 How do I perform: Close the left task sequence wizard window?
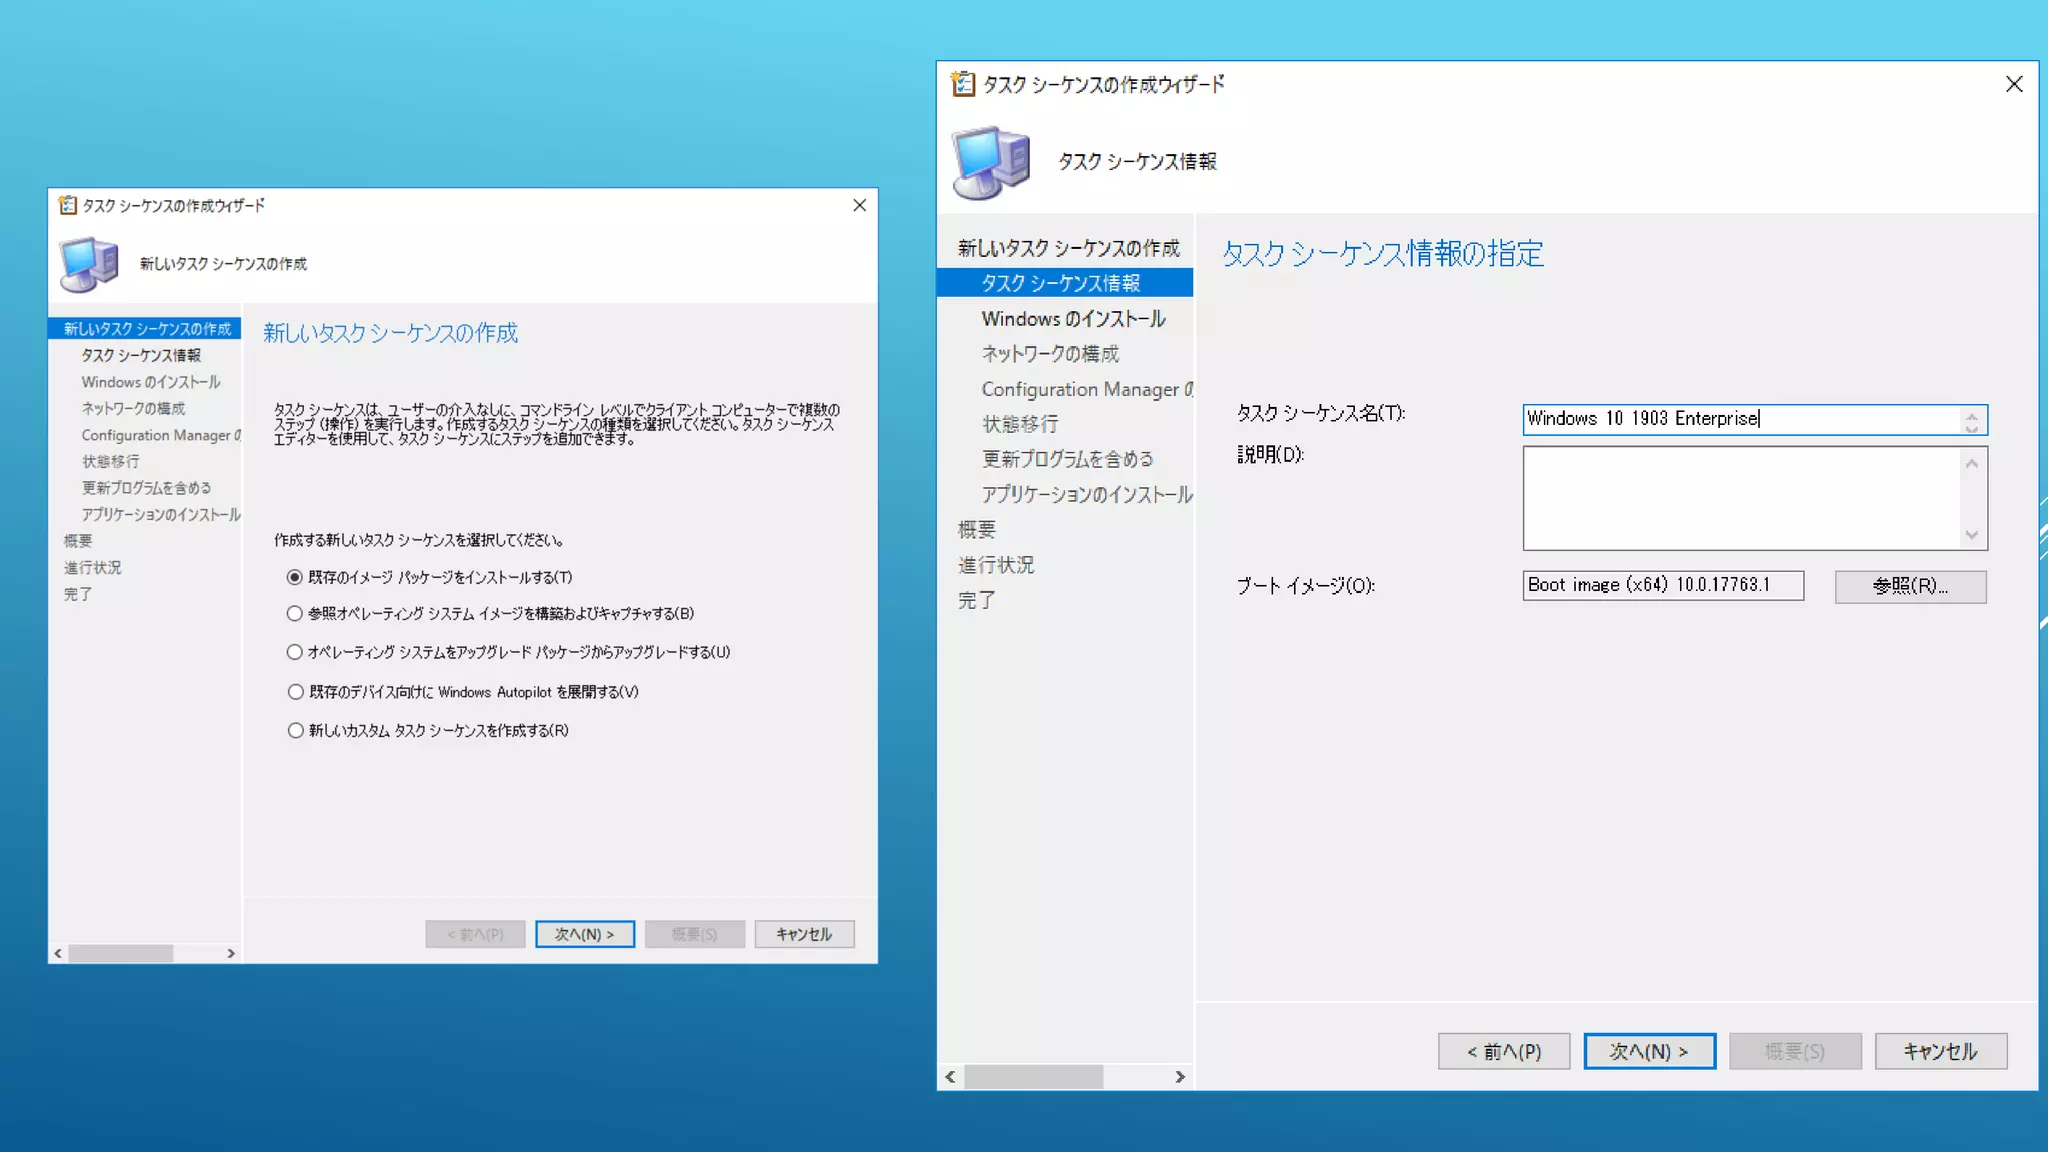pos(859,205)
